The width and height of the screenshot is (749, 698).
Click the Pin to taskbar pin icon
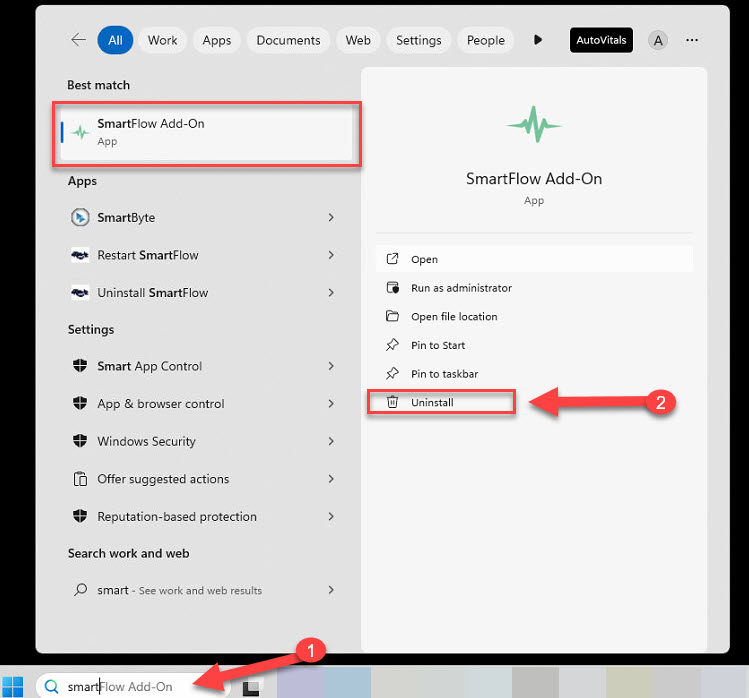tap(392, 373)
